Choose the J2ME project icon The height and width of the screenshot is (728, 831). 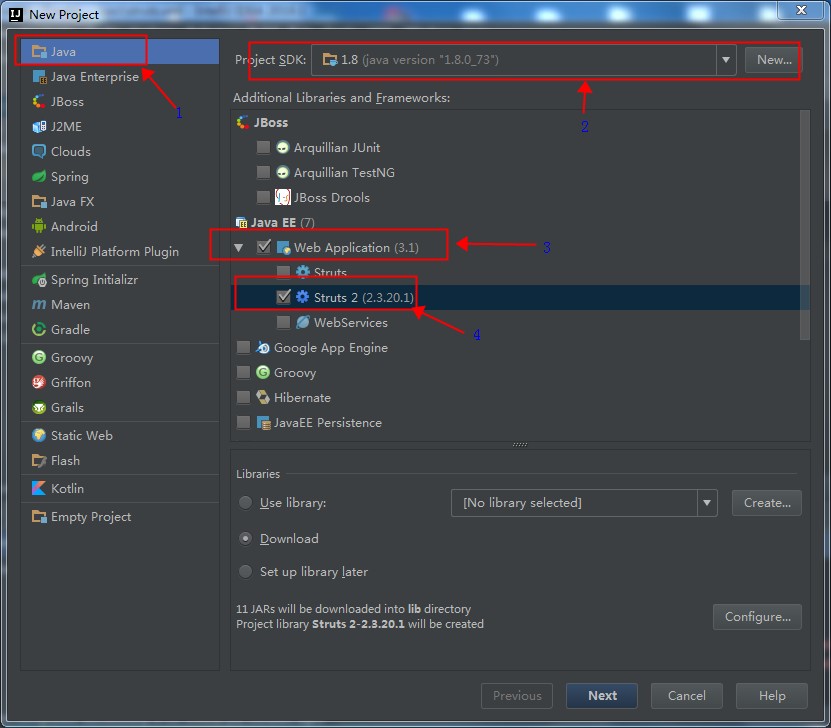coord(39,127)
